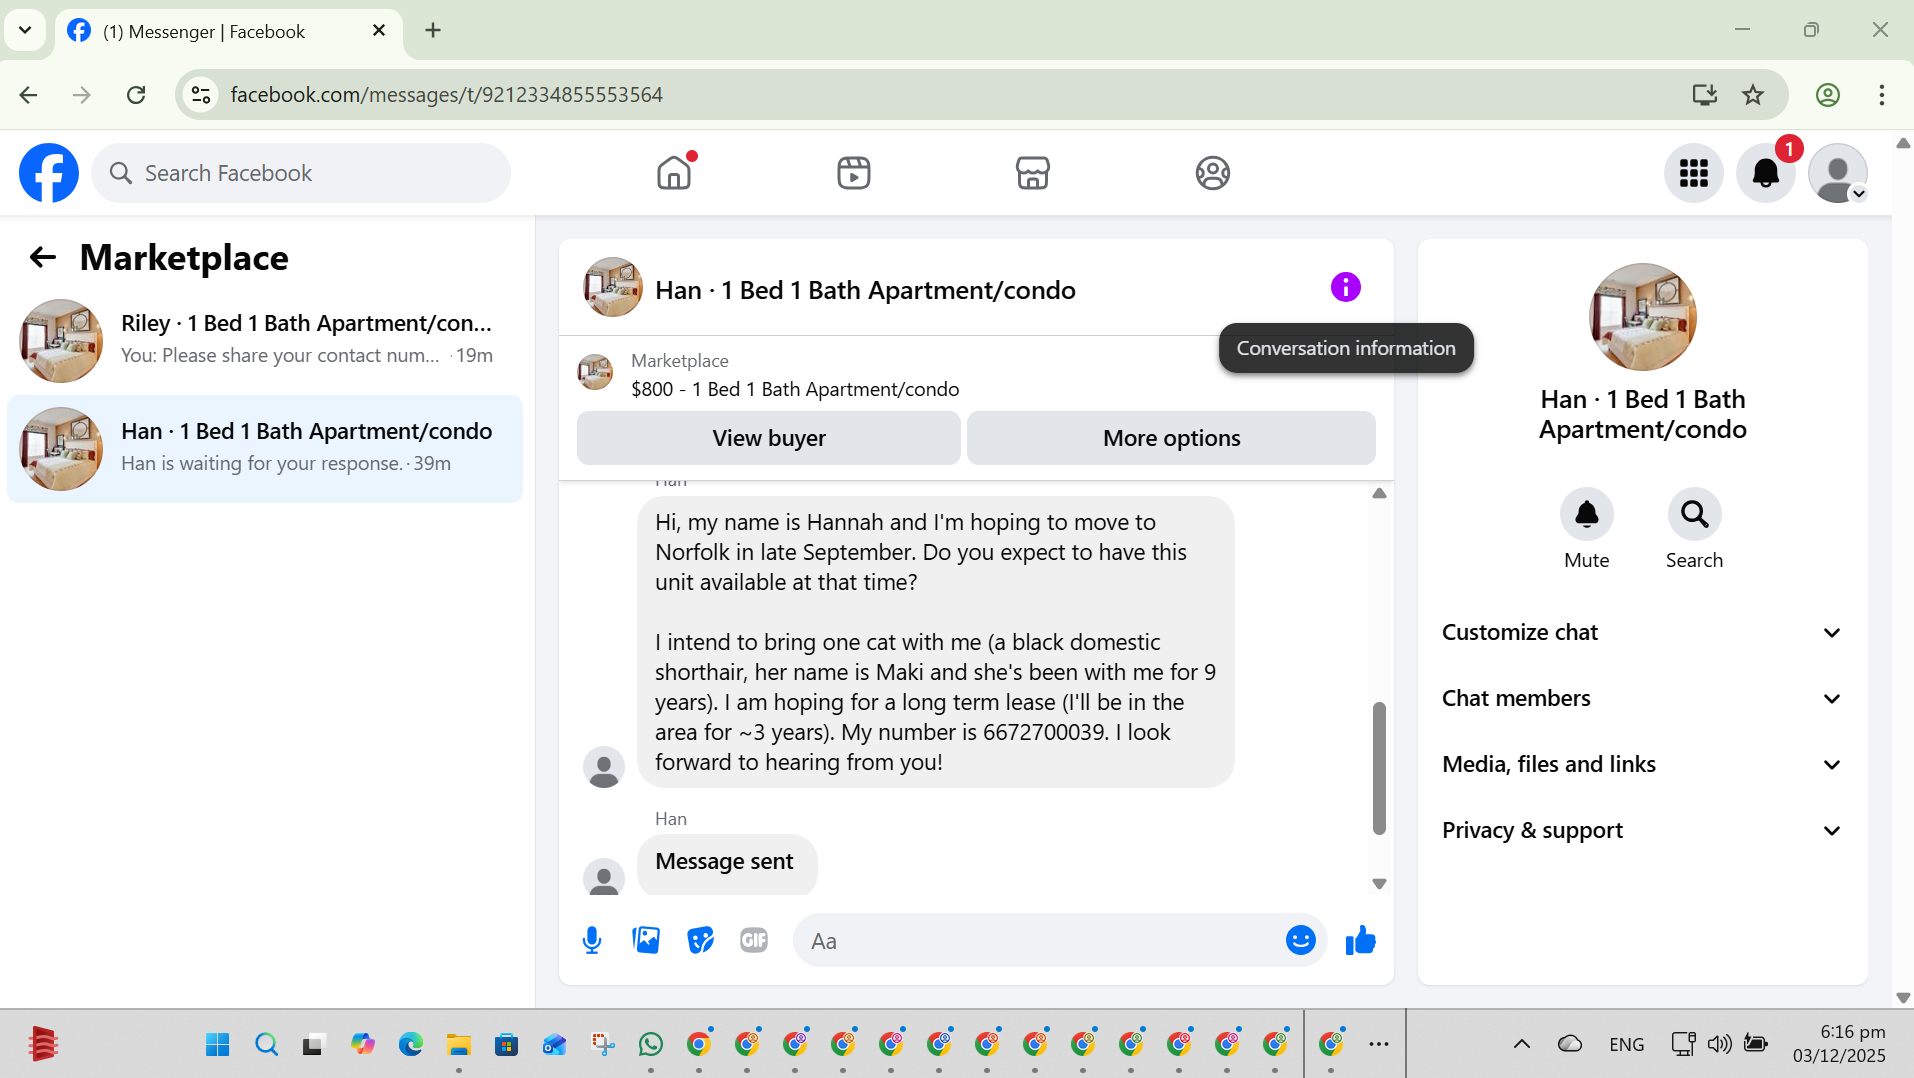
Task: Open the Facebook Video tab icon
Action: 854,173
